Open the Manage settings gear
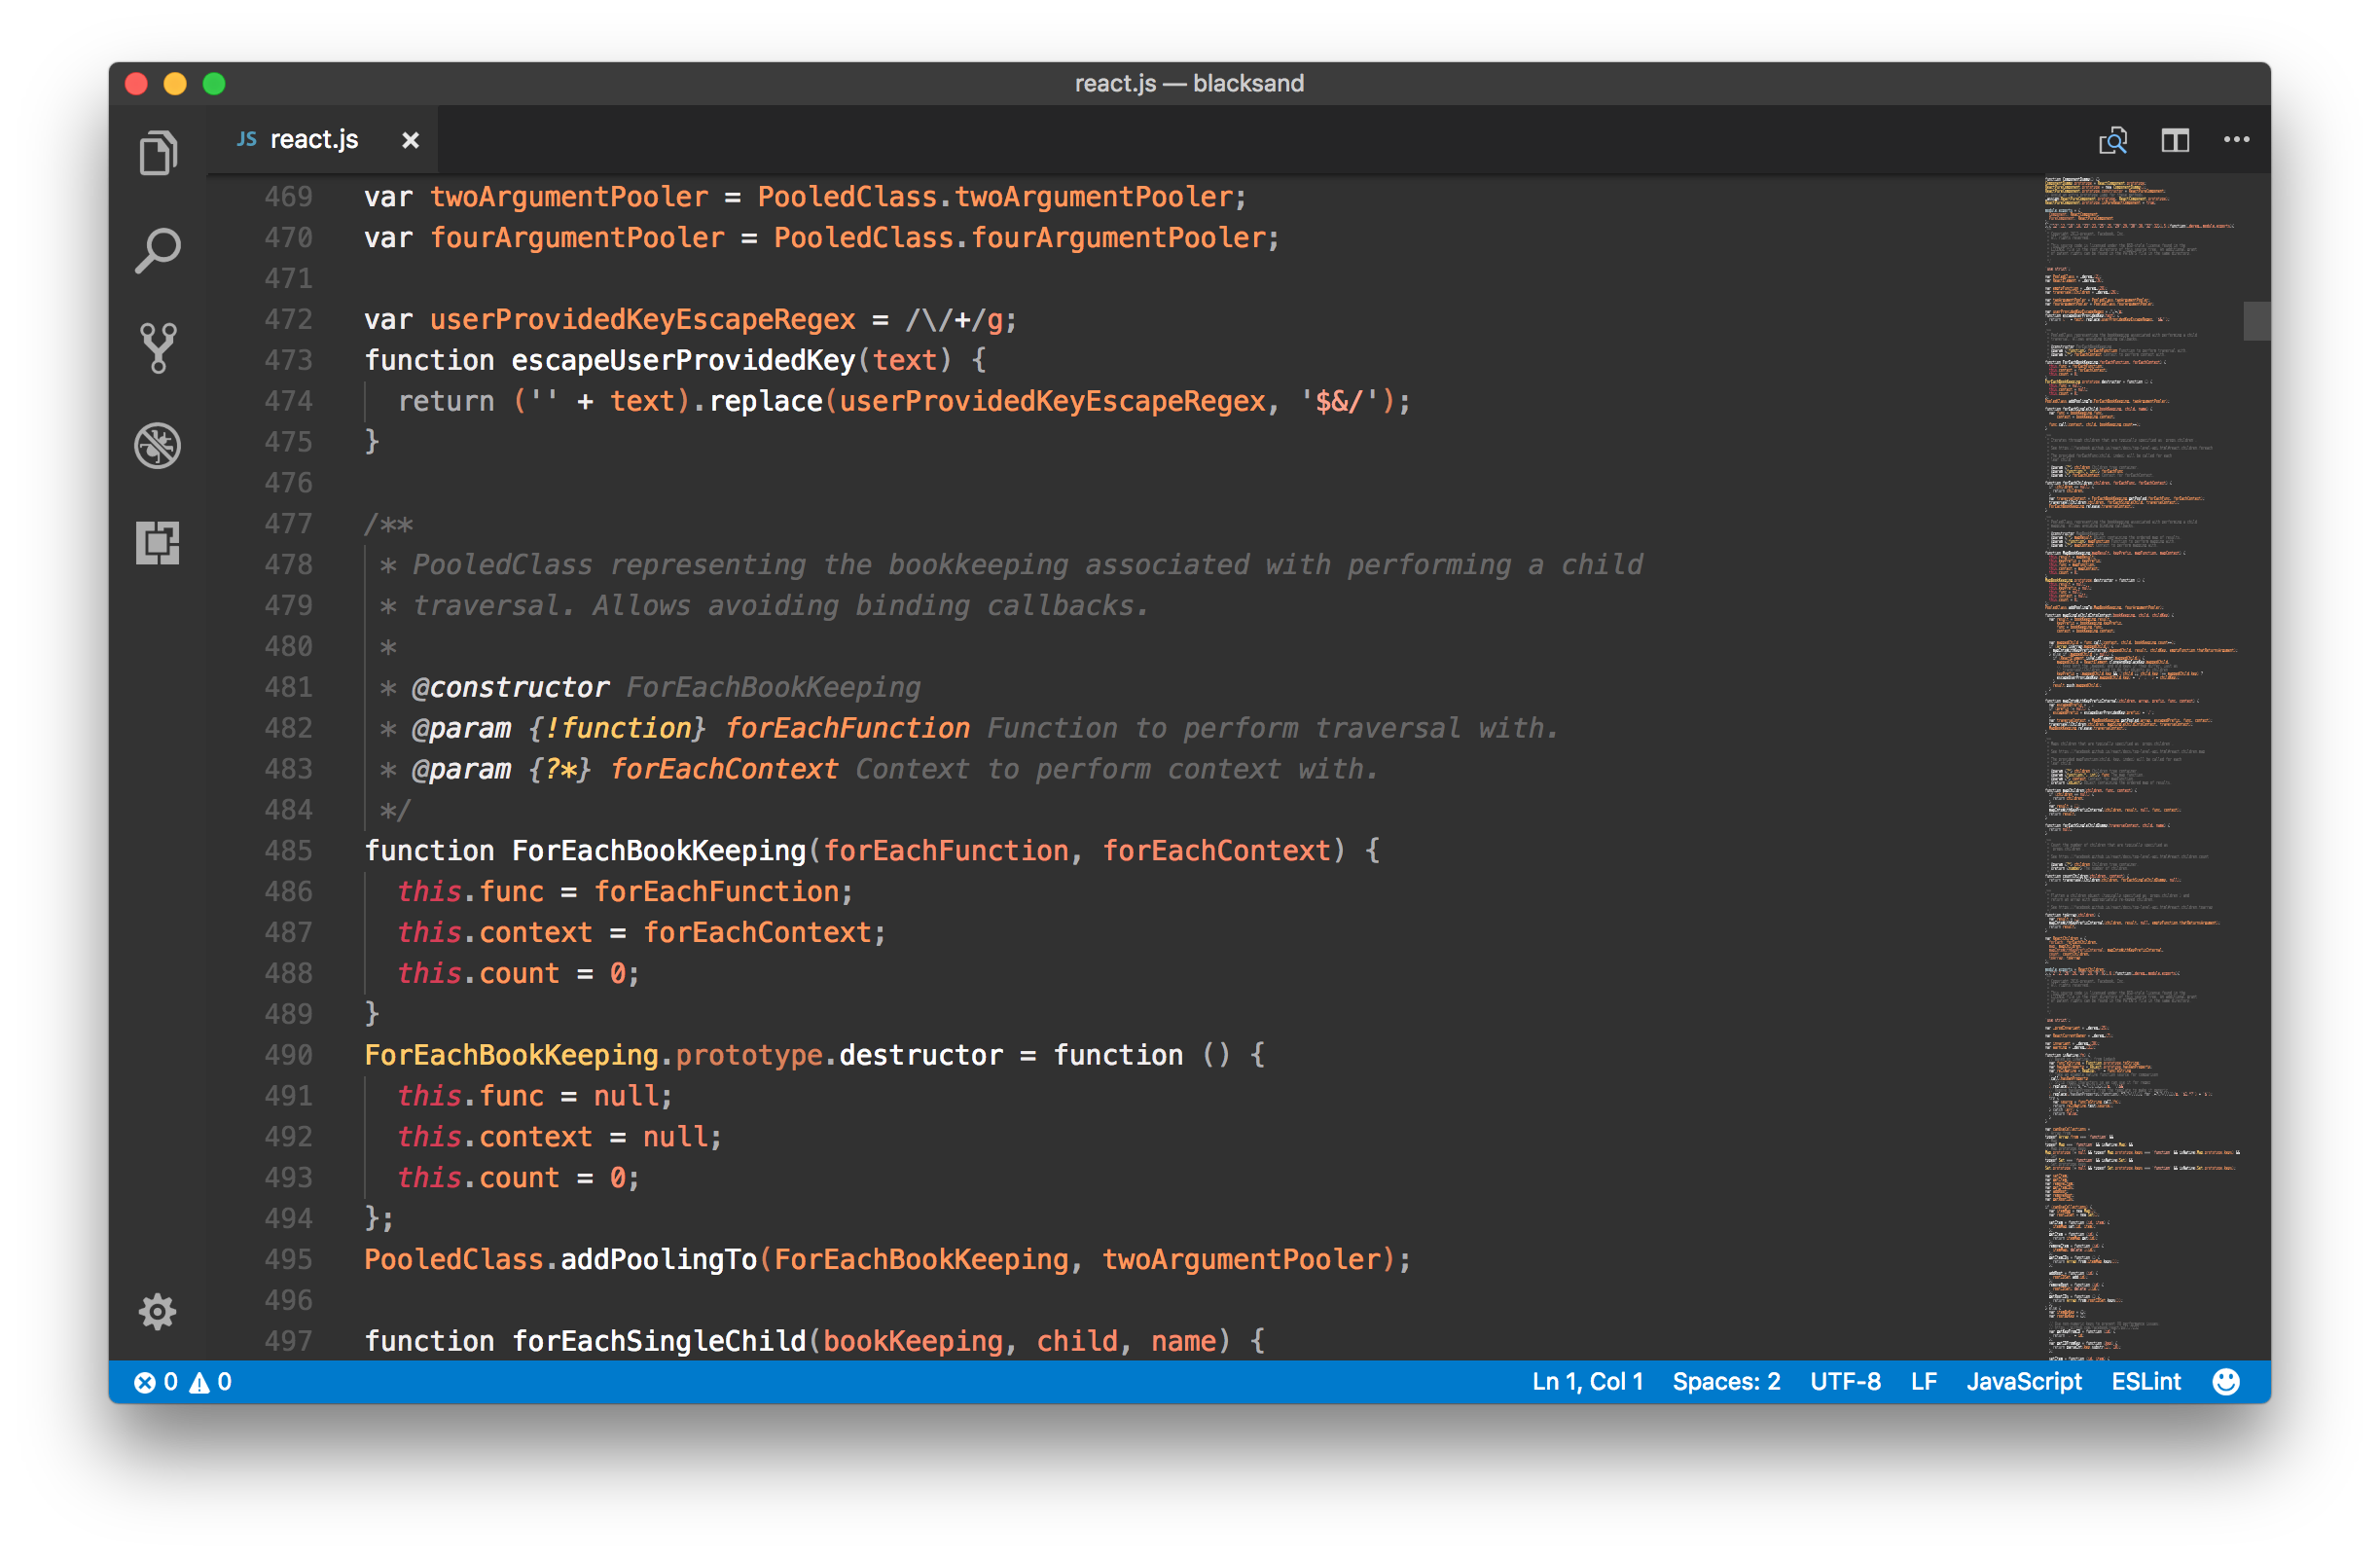2380x1559 pixels. (x=157, y=1310)
